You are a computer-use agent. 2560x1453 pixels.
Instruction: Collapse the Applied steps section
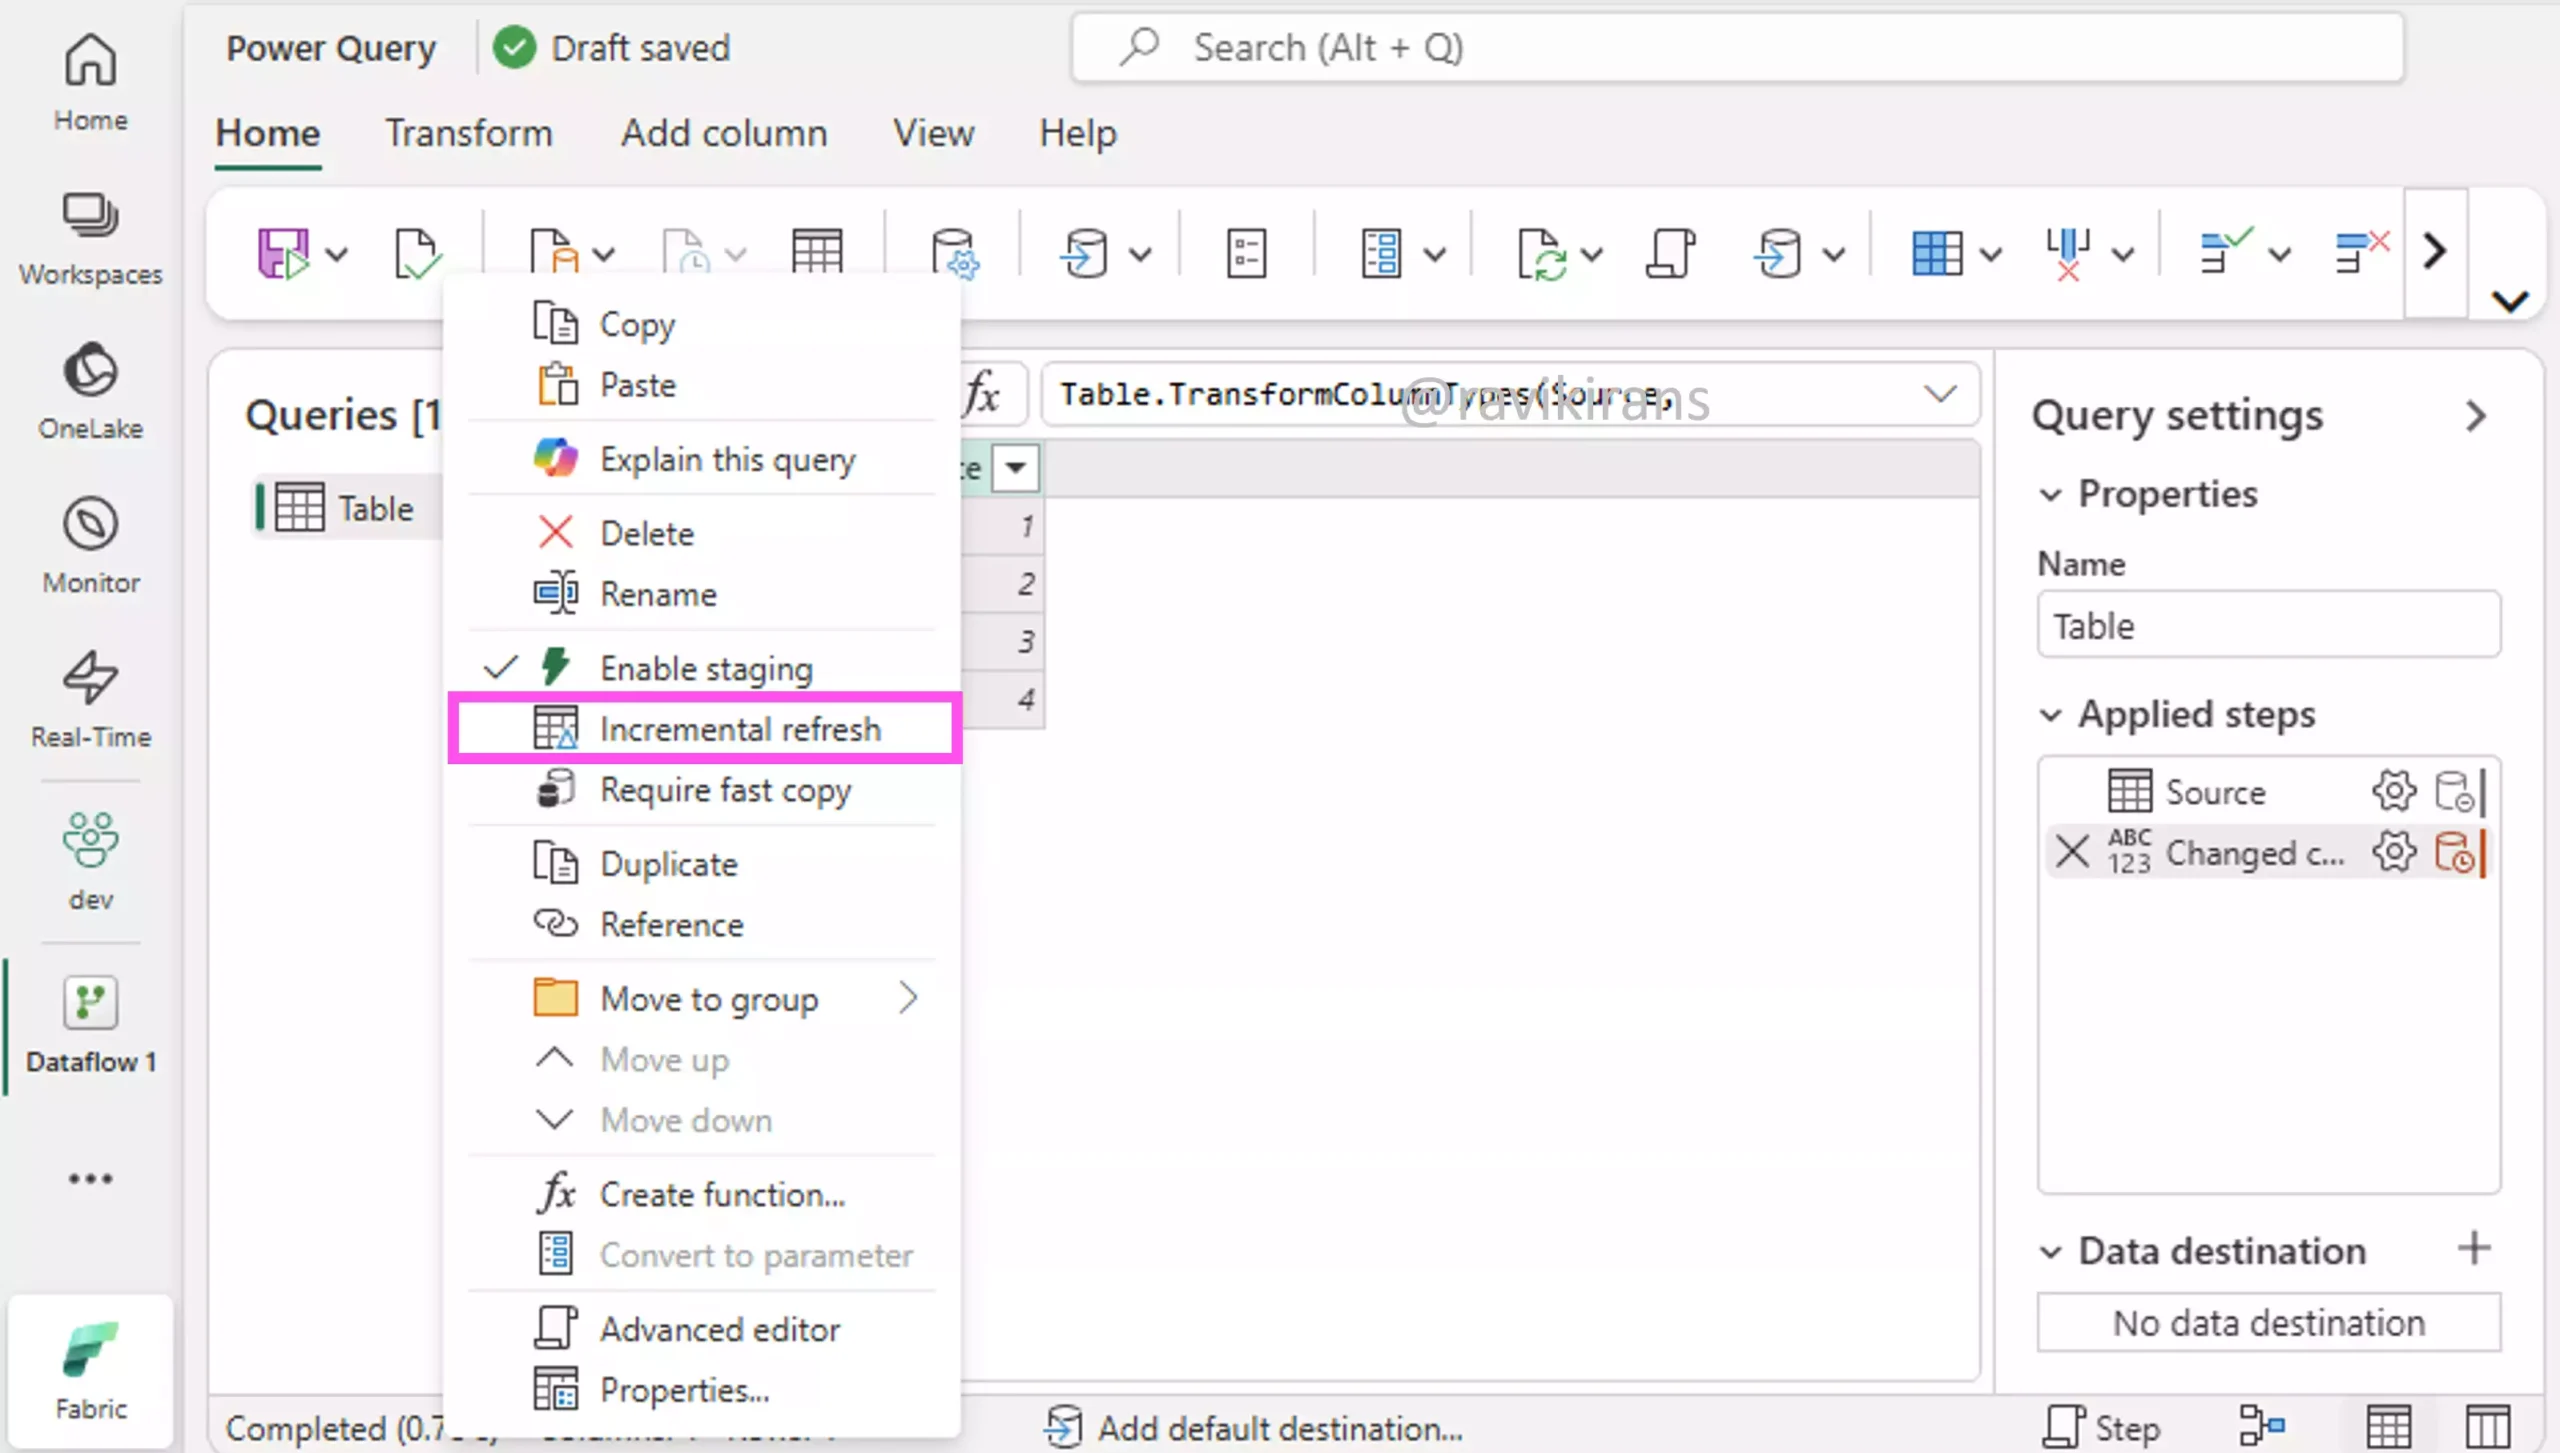pos(2050,715)
